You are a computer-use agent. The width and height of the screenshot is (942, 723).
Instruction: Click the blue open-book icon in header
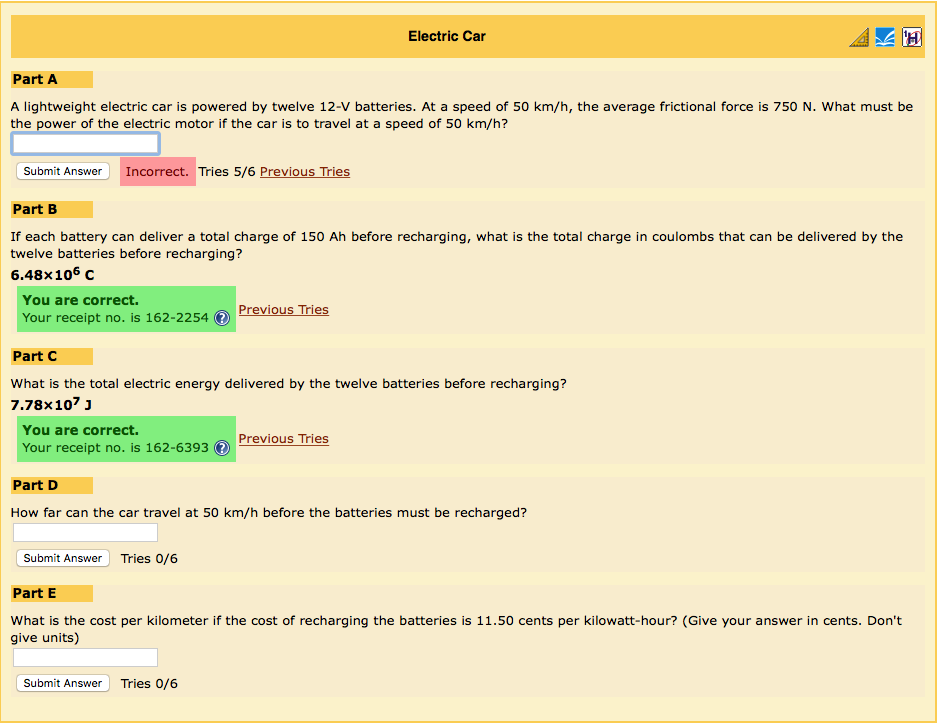[885, 37]
